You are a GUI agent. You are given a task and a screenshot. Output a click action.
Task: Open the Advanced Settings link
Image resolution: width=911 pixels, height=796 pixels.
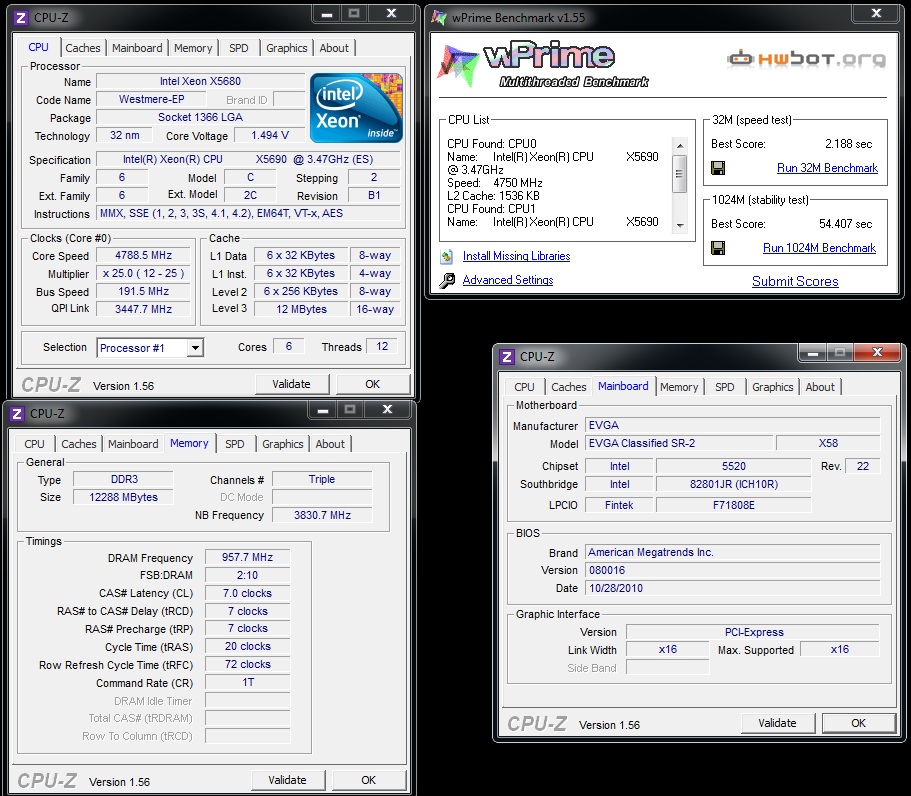(x=508, y=280)
